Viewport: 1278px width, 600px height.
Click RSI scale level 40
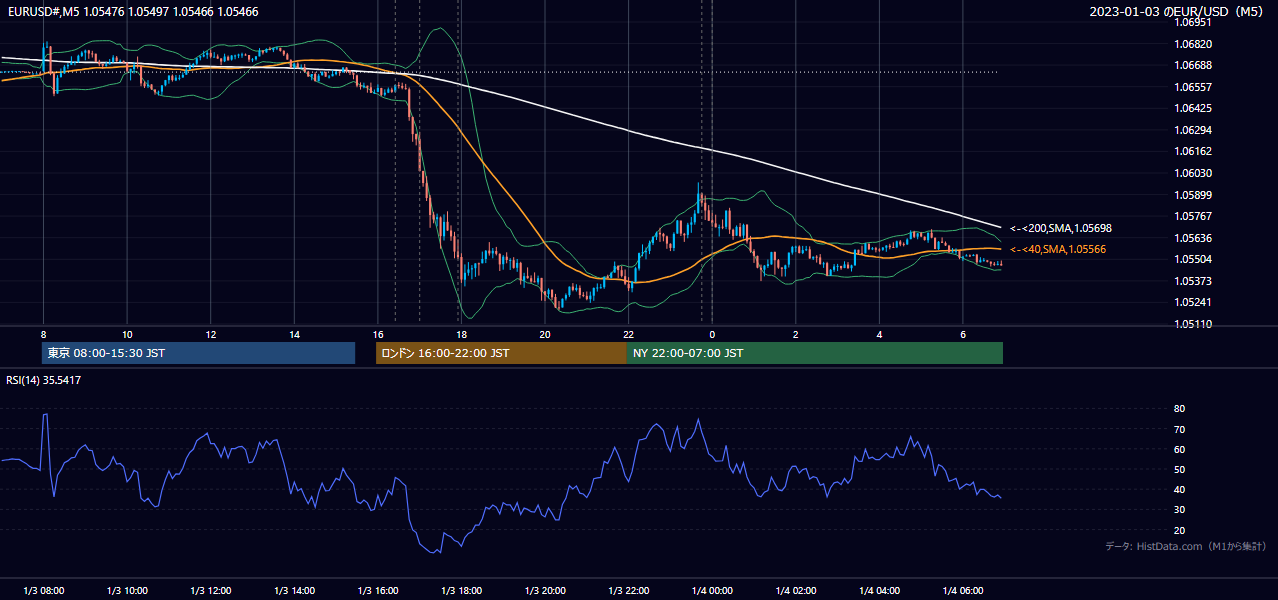pyautogui.click(x=1179, y=489)
